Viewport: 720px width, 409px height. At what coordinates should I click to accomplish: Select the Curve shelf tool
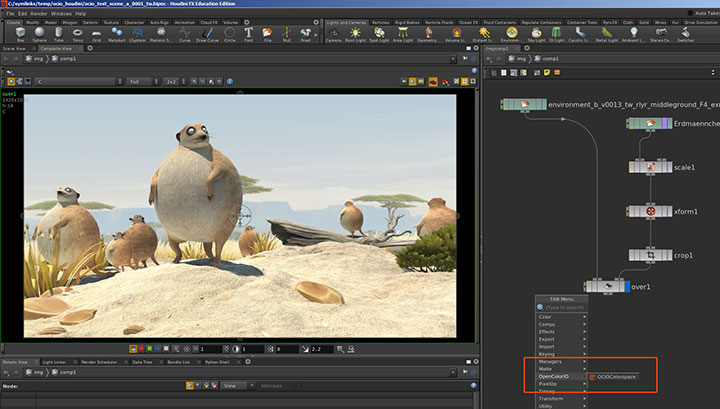[185, 34]
